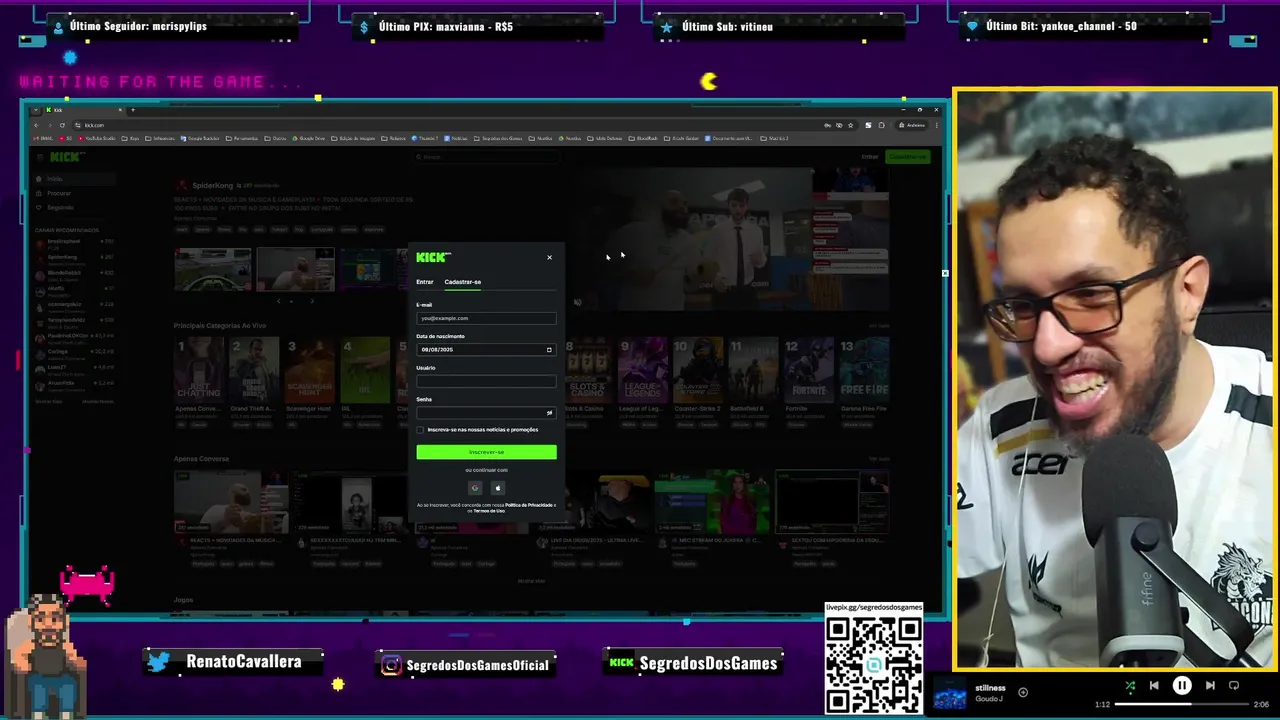Open the Política de Privacidade link

pyautogui.click(x=528, y=505)
